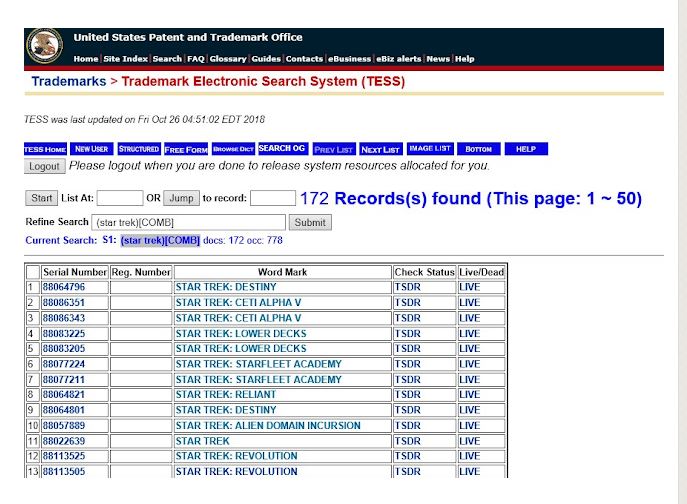Open serial number 88083205
Viewport: 687px width, 504px height.
64,348
